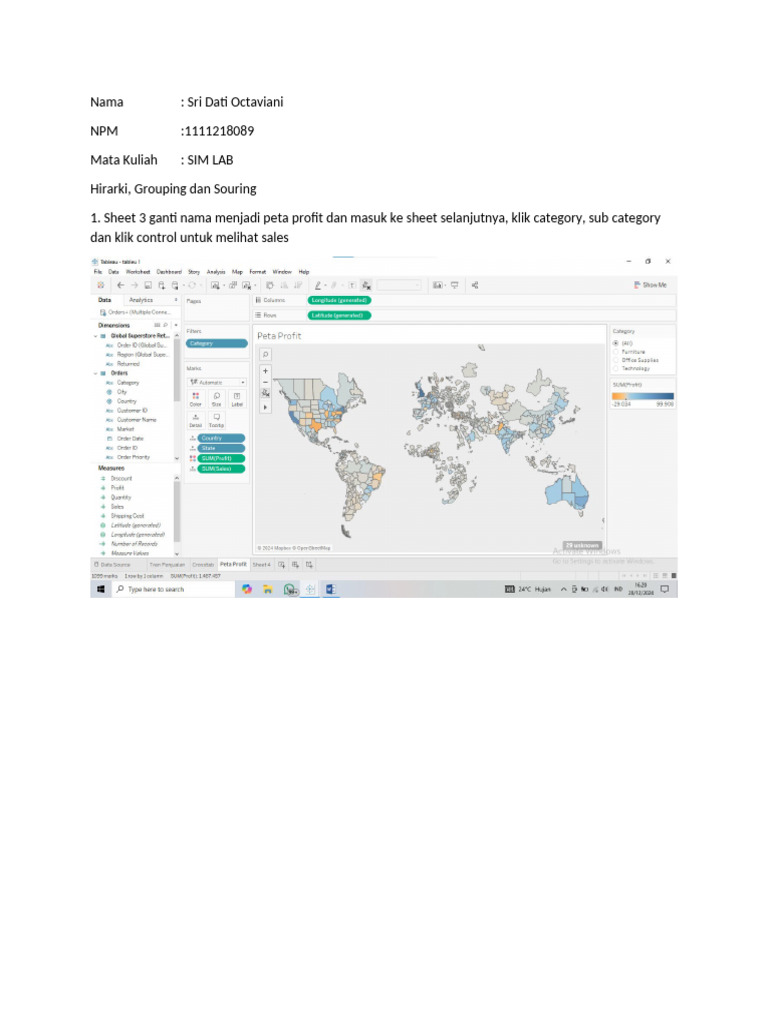
Task: Click the Show Me button
Action: pos(650,285)
